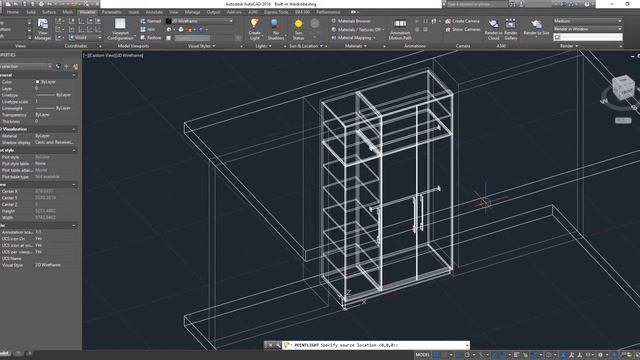Image resolution: width=640 pixels, height=360 pixels.
Task: Click the Color ByLayer property swatch
Action: click(x=38, y=82)
